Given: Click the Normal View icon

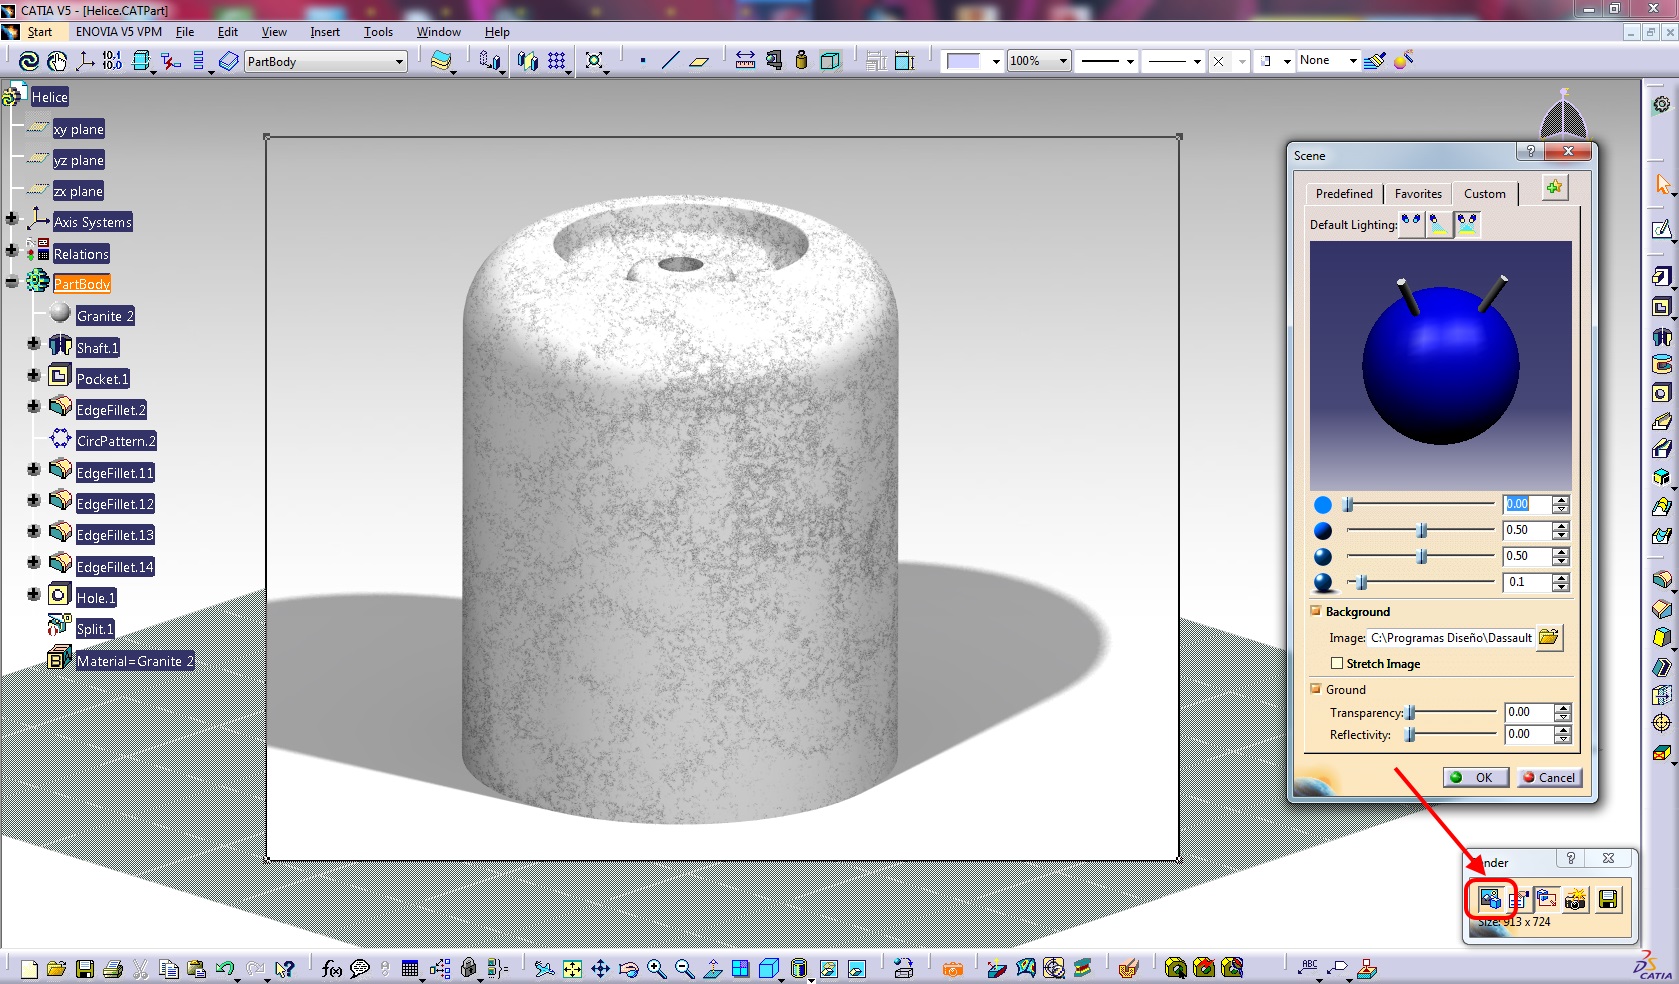Looking at the screenshot, I should pyautogui.click(x=712, y=968).
